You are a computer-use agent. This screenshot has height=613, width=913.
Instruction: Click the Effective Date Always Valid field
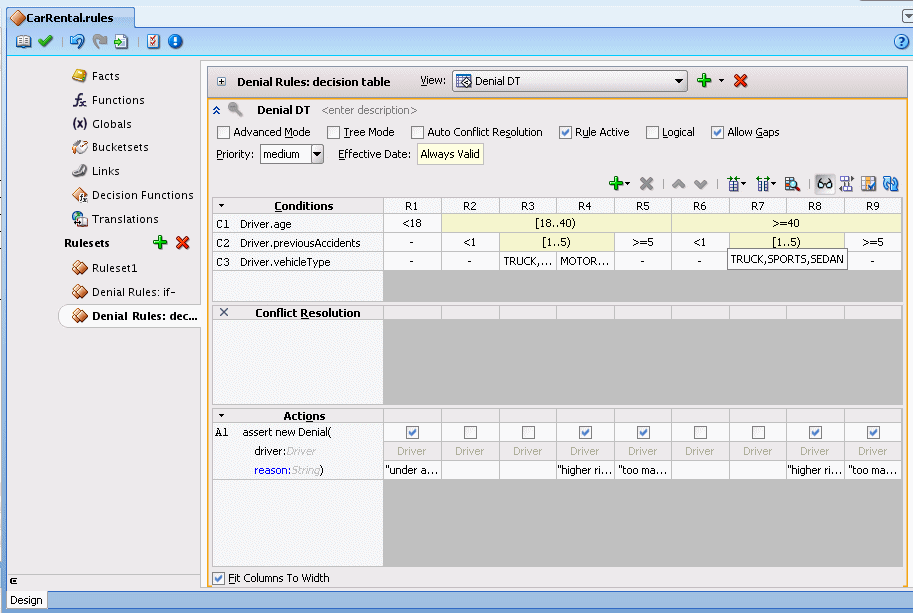click(450, 154)
